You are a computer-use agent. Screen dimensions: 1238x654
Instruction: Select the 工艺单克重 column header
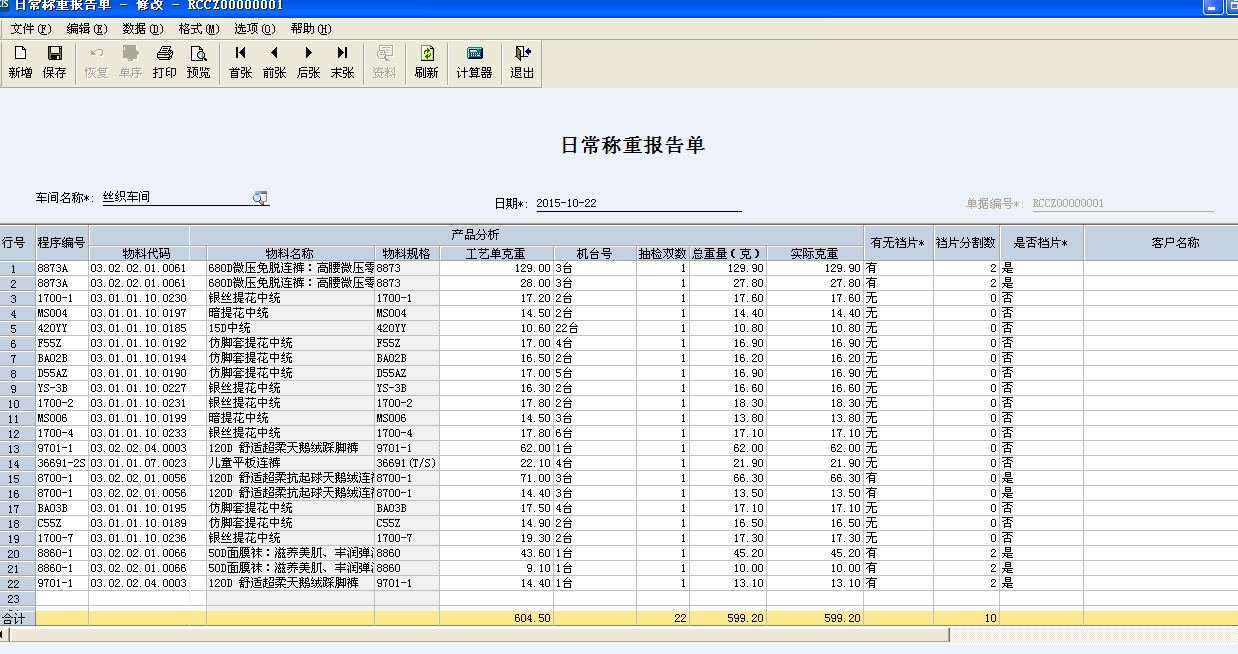(x=496, y=254)
